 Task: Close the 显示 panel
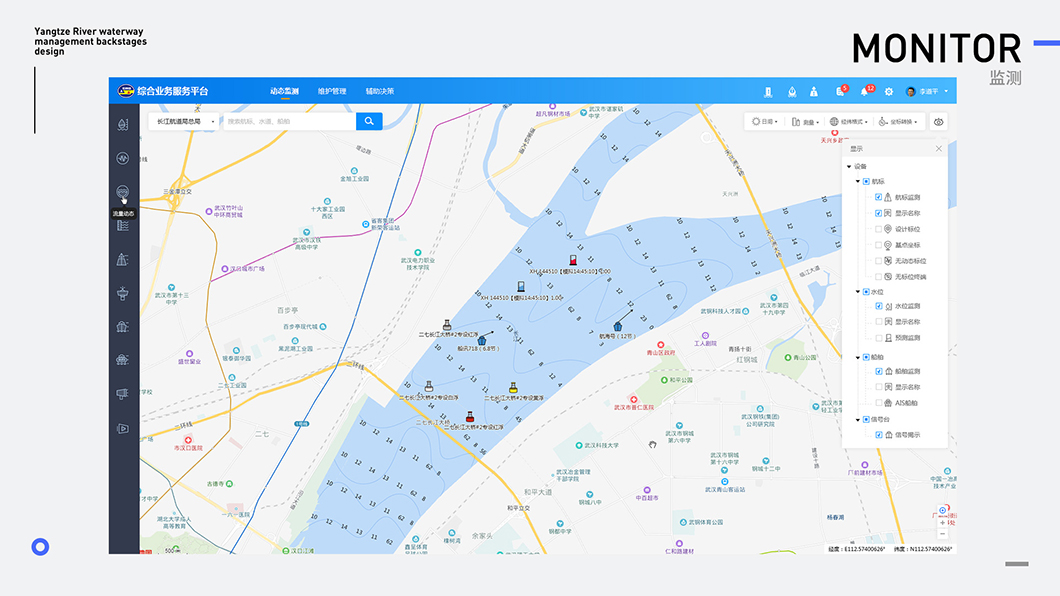[x=938, y=149]
